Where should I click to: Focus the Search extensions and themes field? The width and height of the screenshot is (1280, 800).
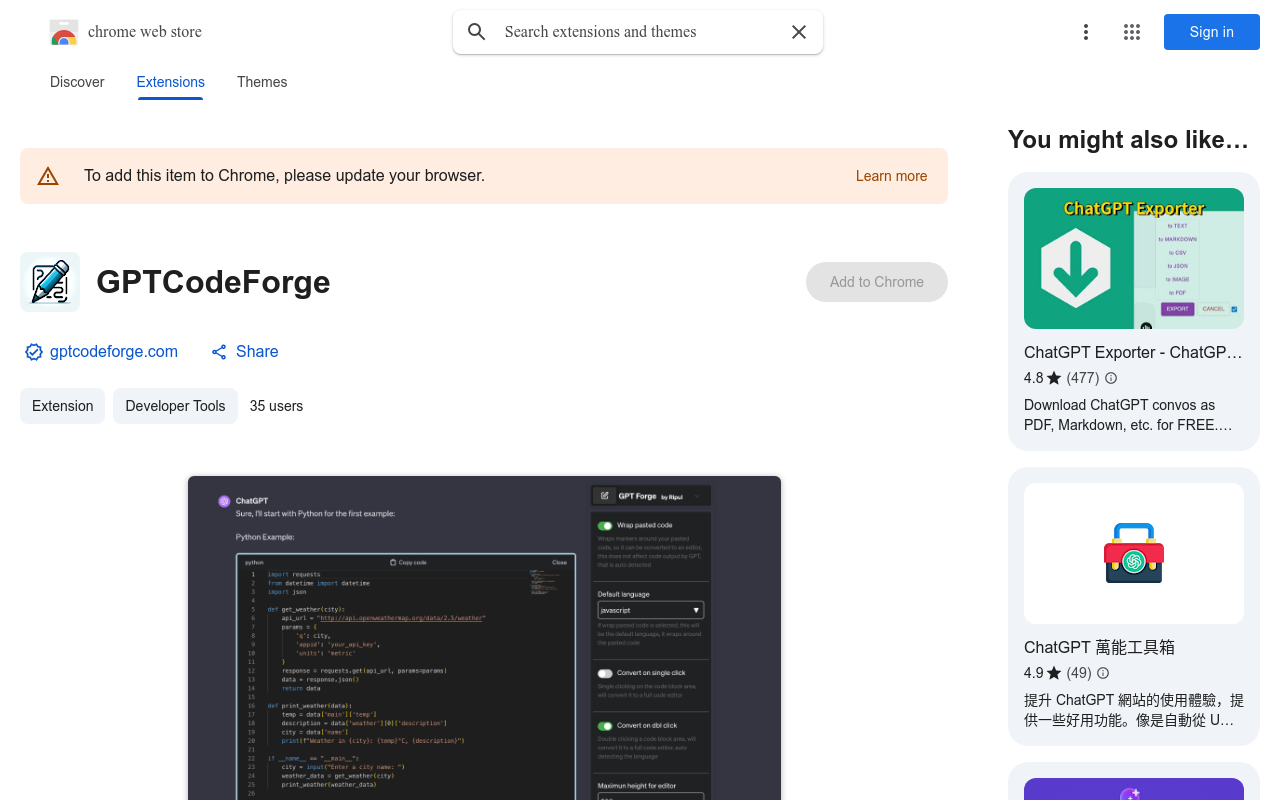coord(640,32)
